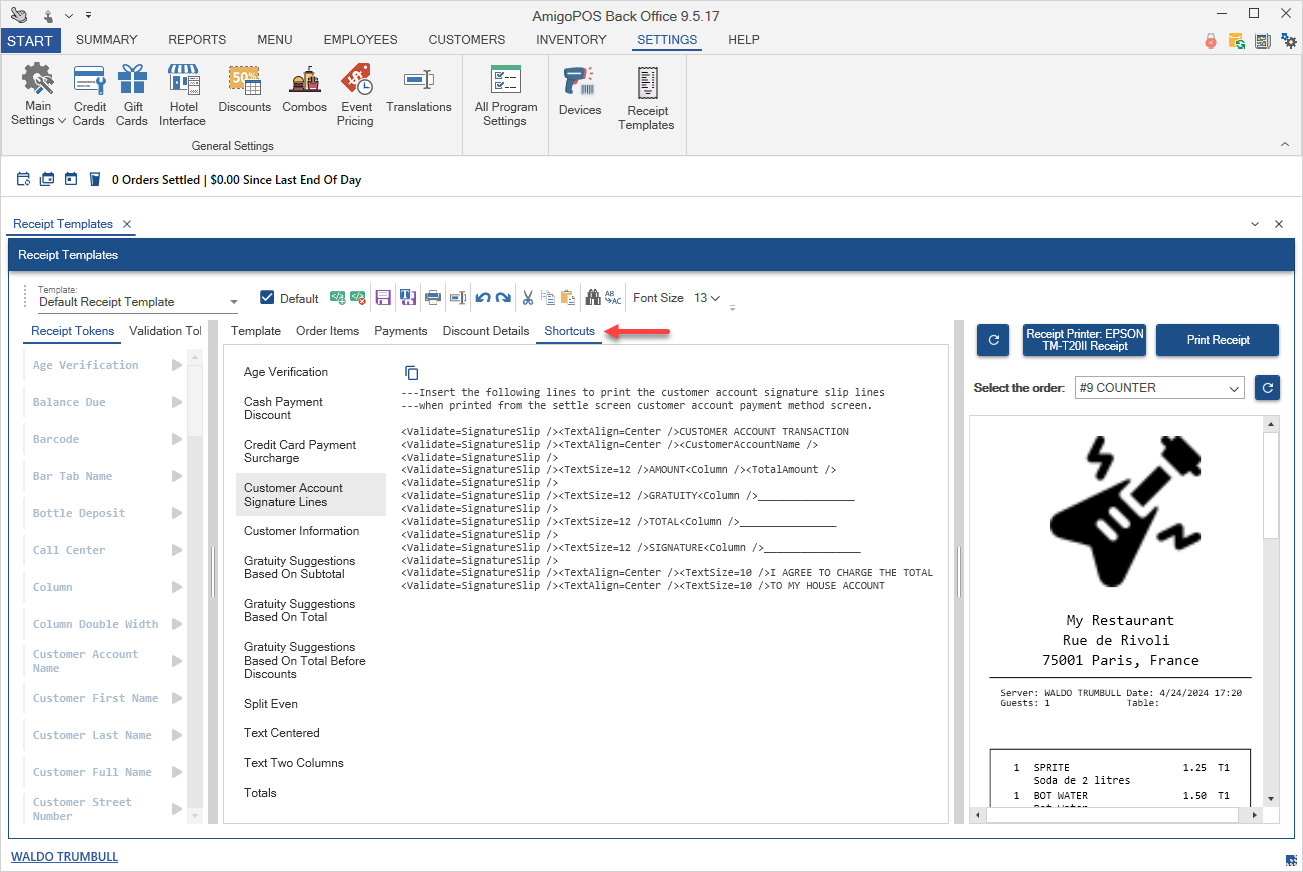Open the Devices settings

click(580, 92)
